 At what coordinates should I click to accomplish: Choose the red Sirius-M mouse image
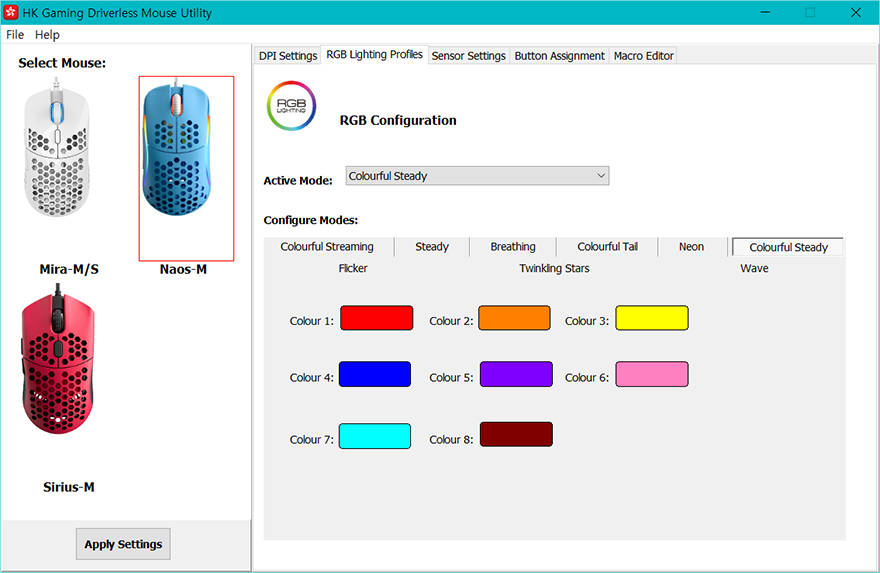(58, 359)
